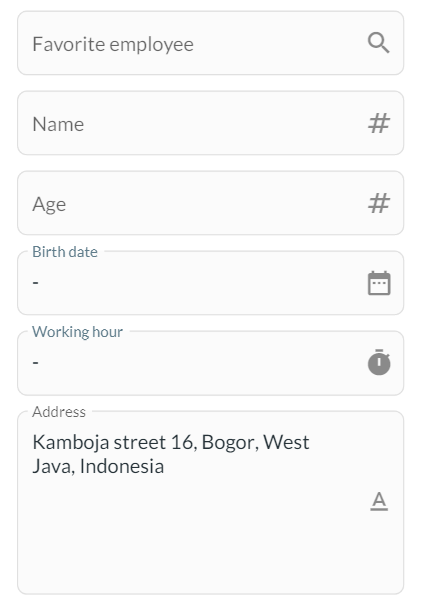
Task: Place cursor in "Java, Indonesia" line
Action: coord(98,466)
